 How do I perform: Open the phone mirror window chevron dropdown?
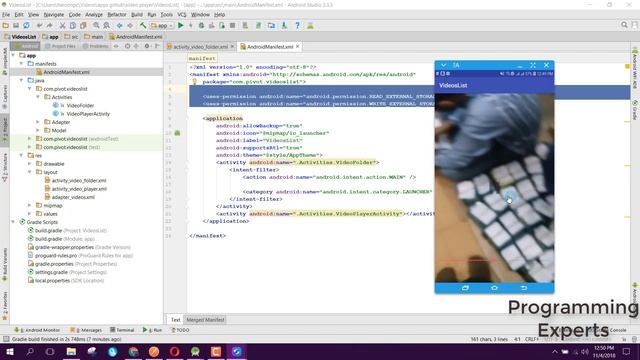(x=443, y=65)
